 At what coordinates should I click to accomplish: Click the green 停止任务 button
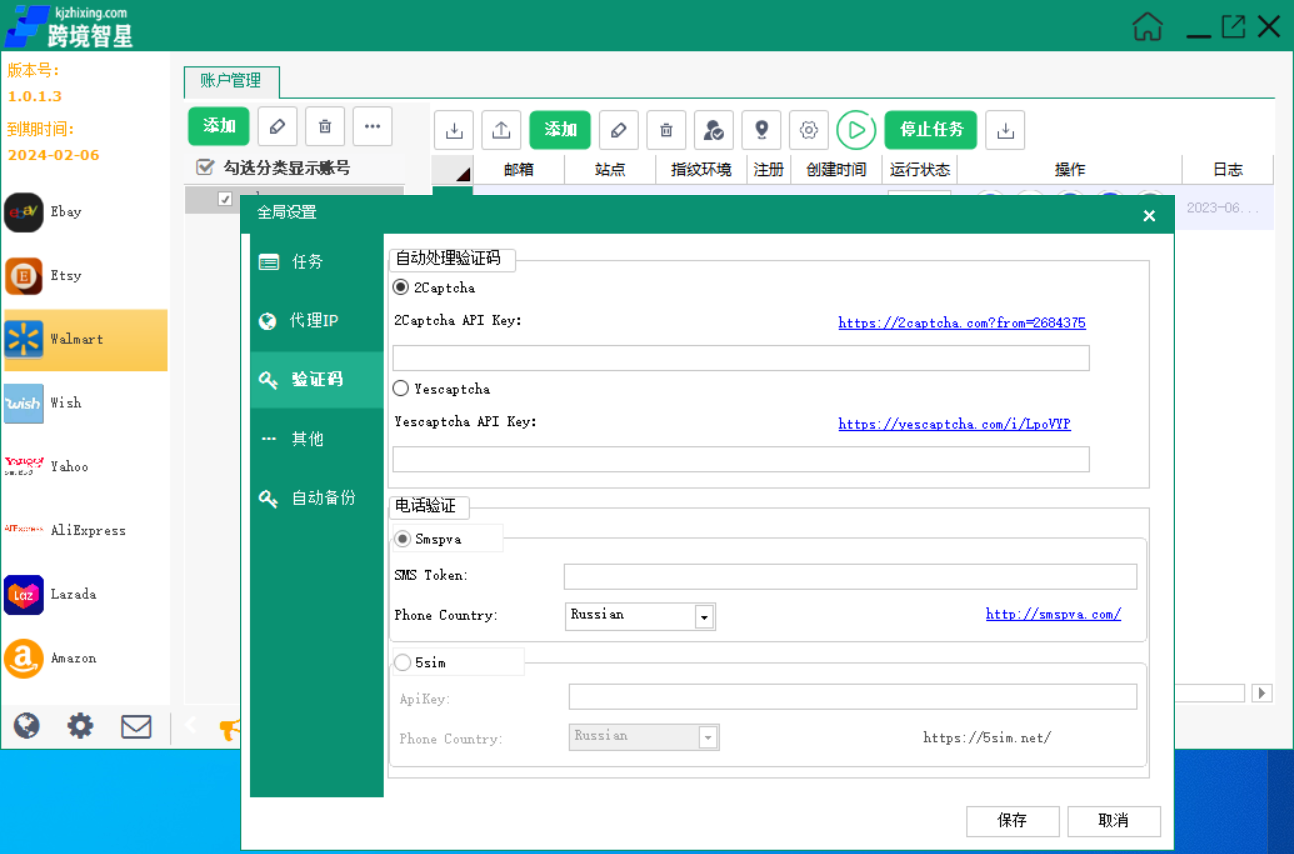pos(931,130)
